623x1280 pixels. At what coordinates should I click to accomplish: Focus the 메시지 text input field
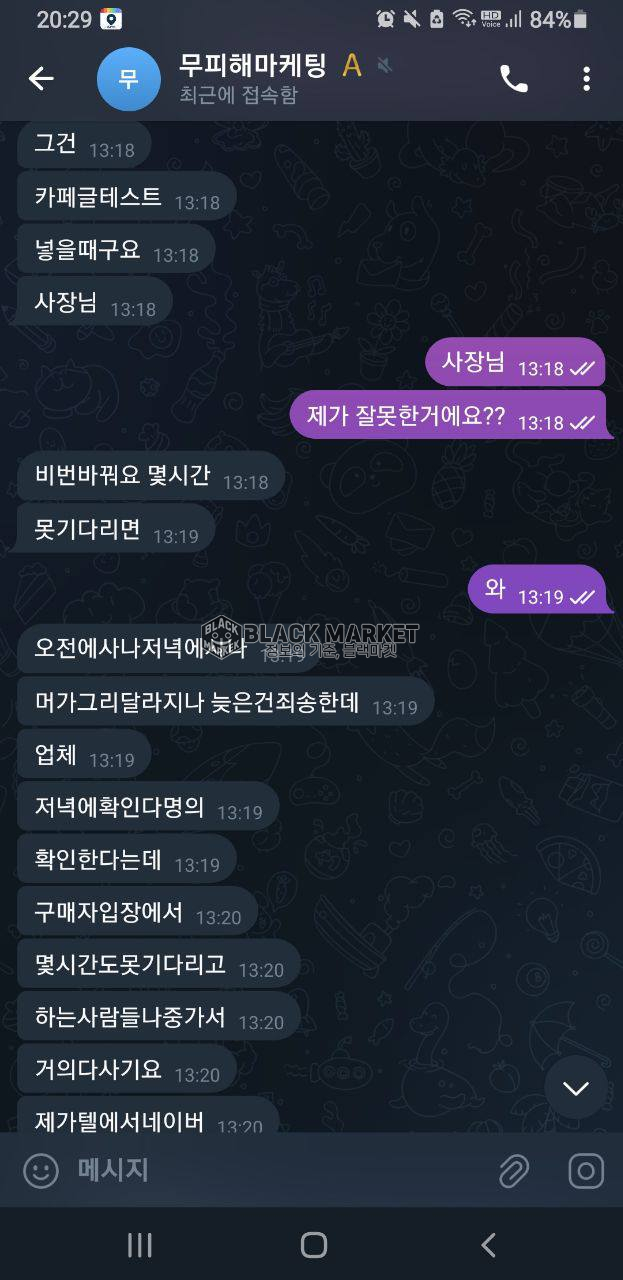click(280, 1170)
